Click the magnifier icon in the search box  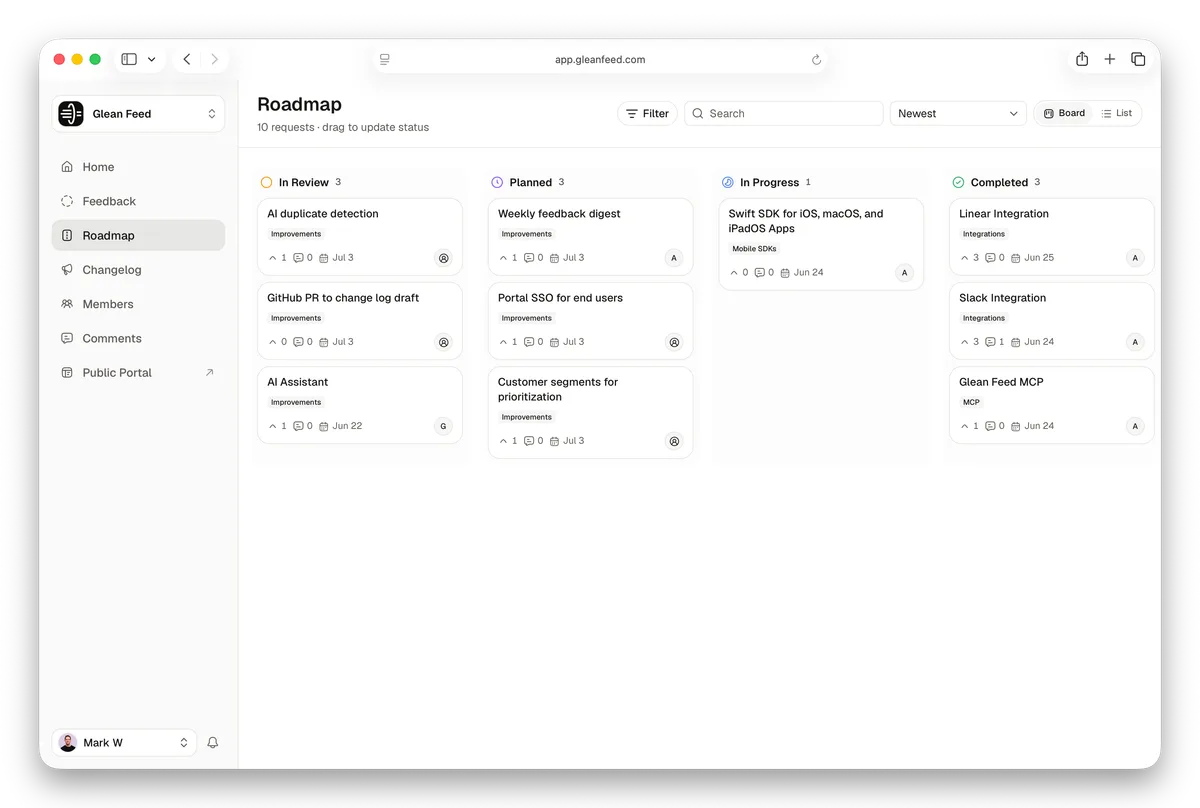click(698, 114)
